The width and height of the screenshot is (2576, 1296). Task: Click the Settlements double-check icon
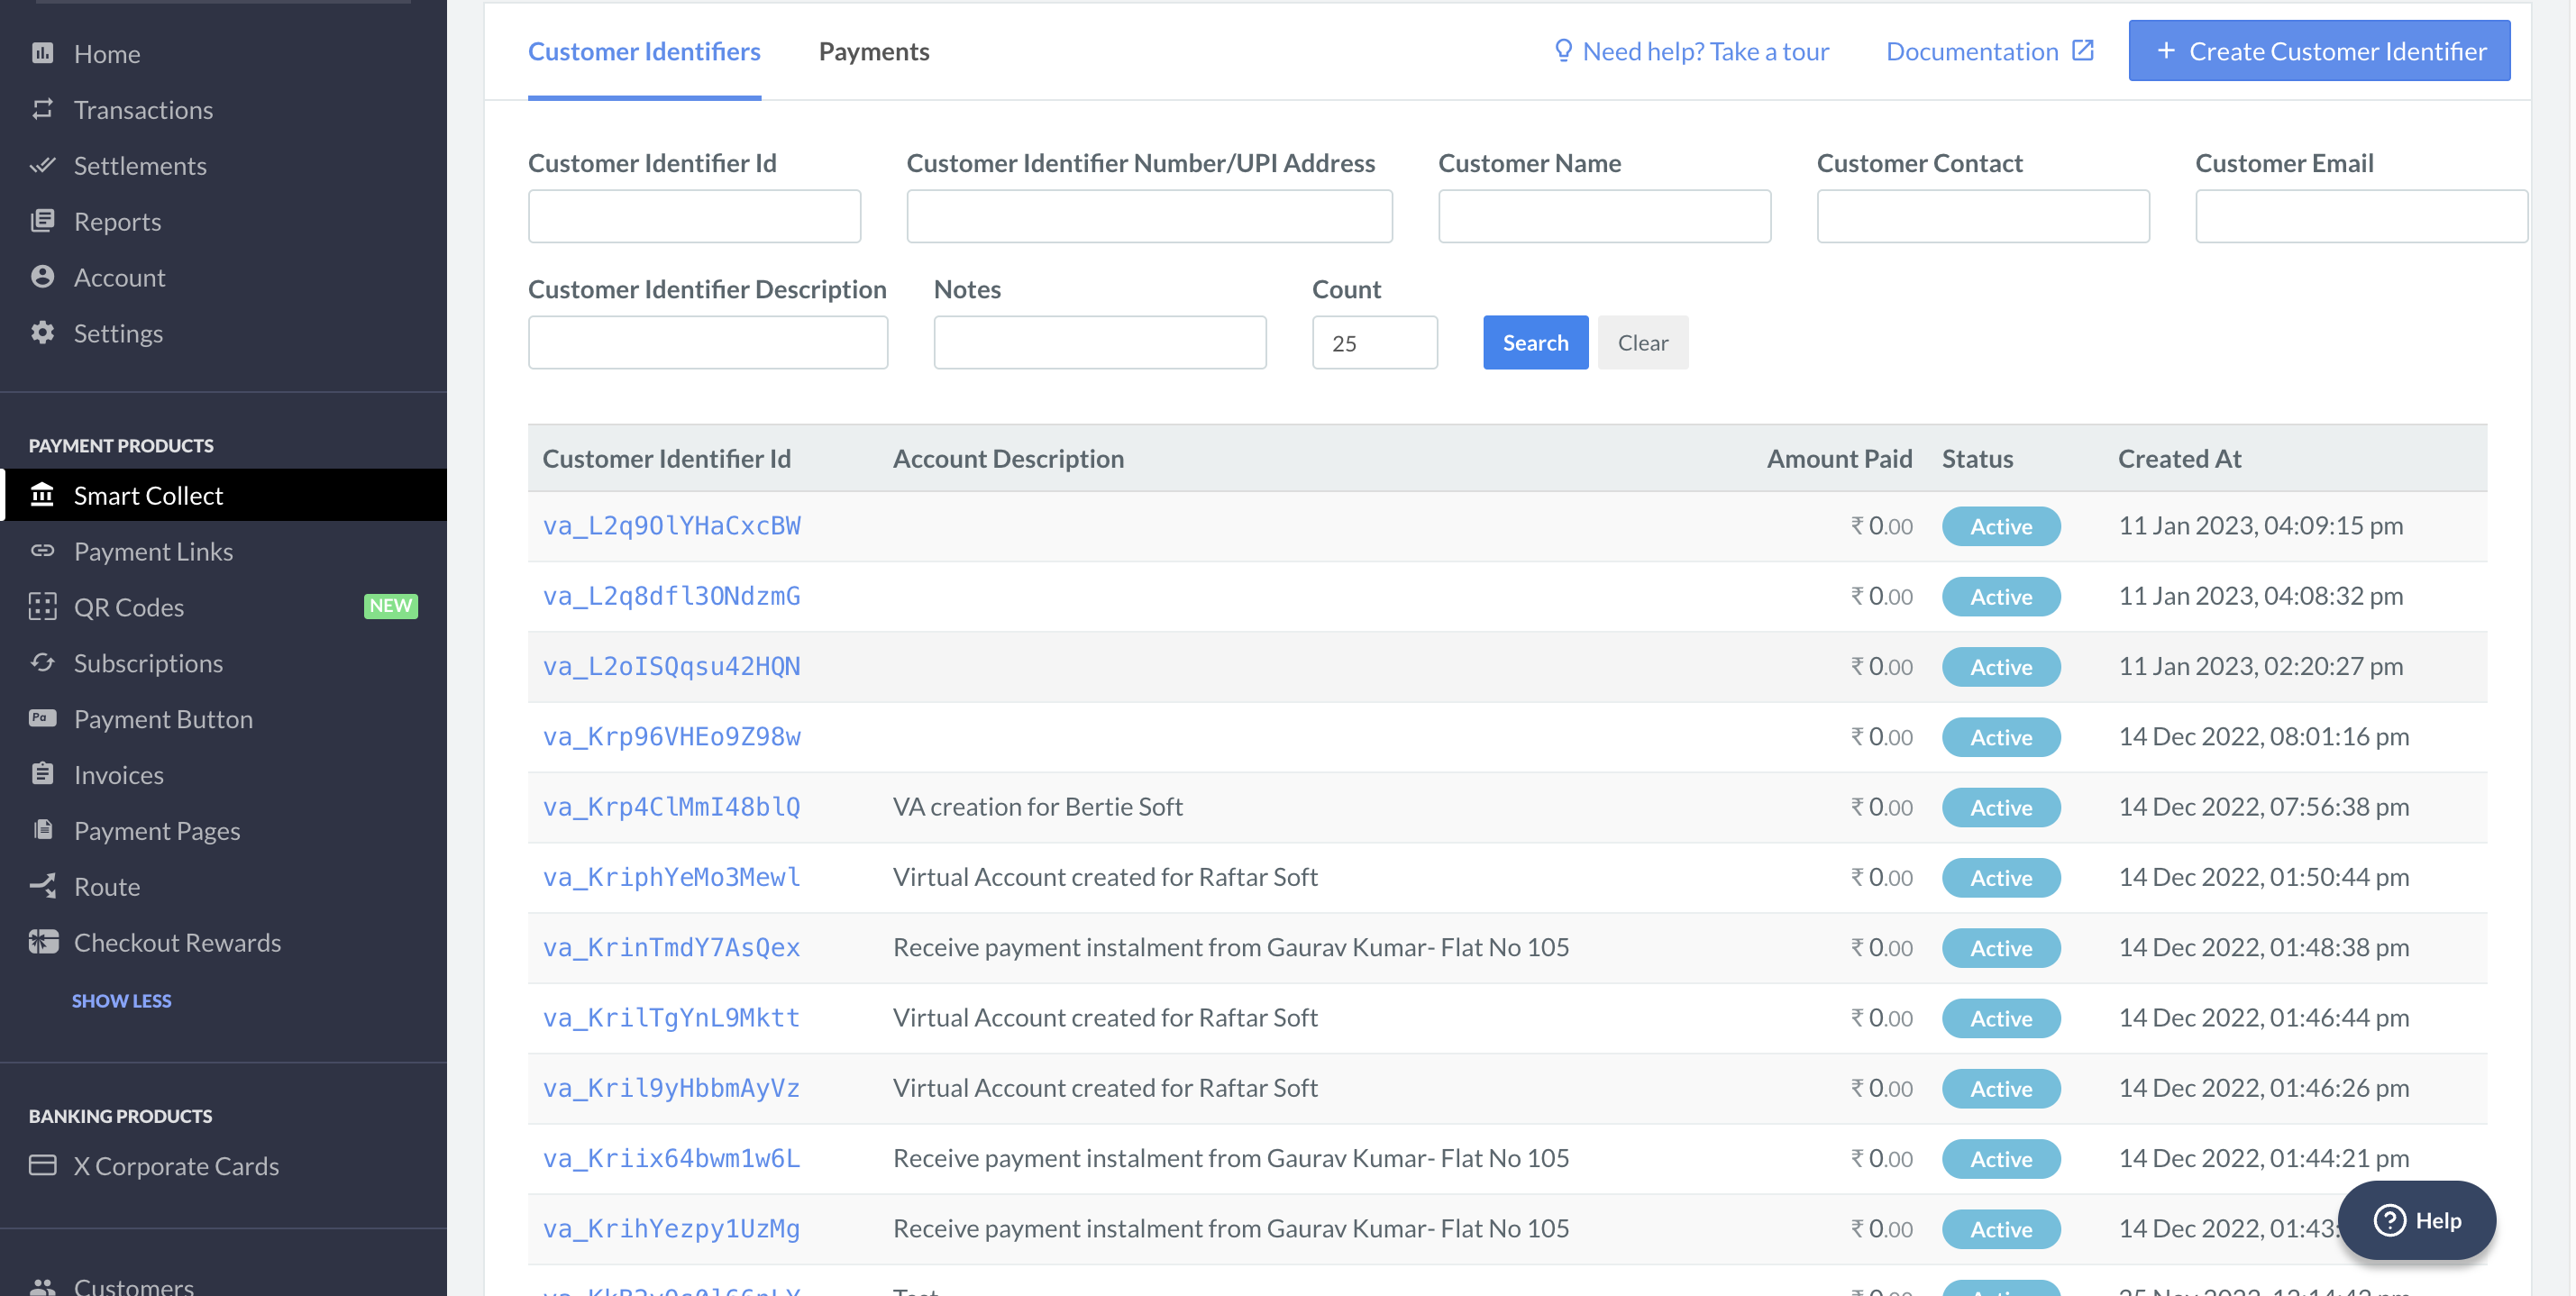42,165
